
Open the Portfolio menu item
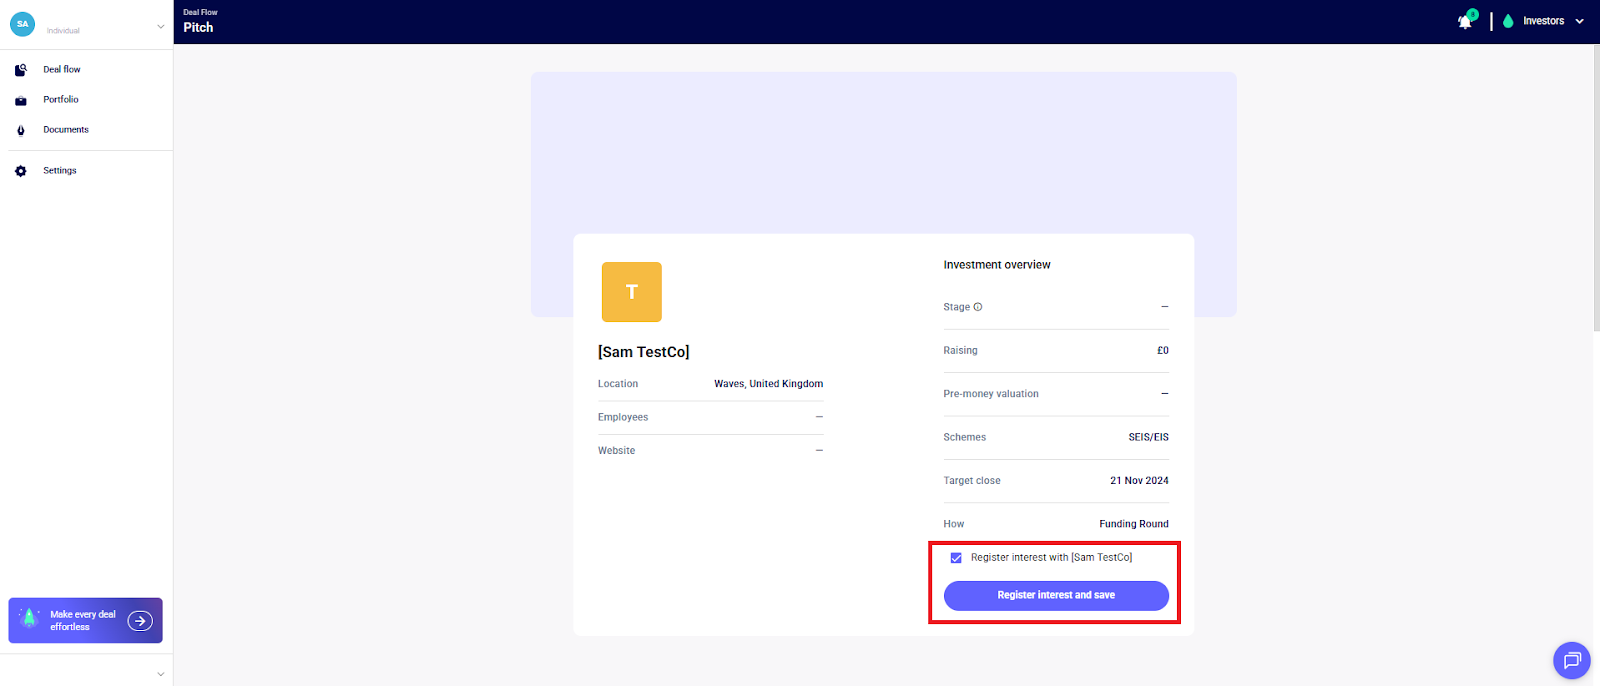tap(61, 100)
